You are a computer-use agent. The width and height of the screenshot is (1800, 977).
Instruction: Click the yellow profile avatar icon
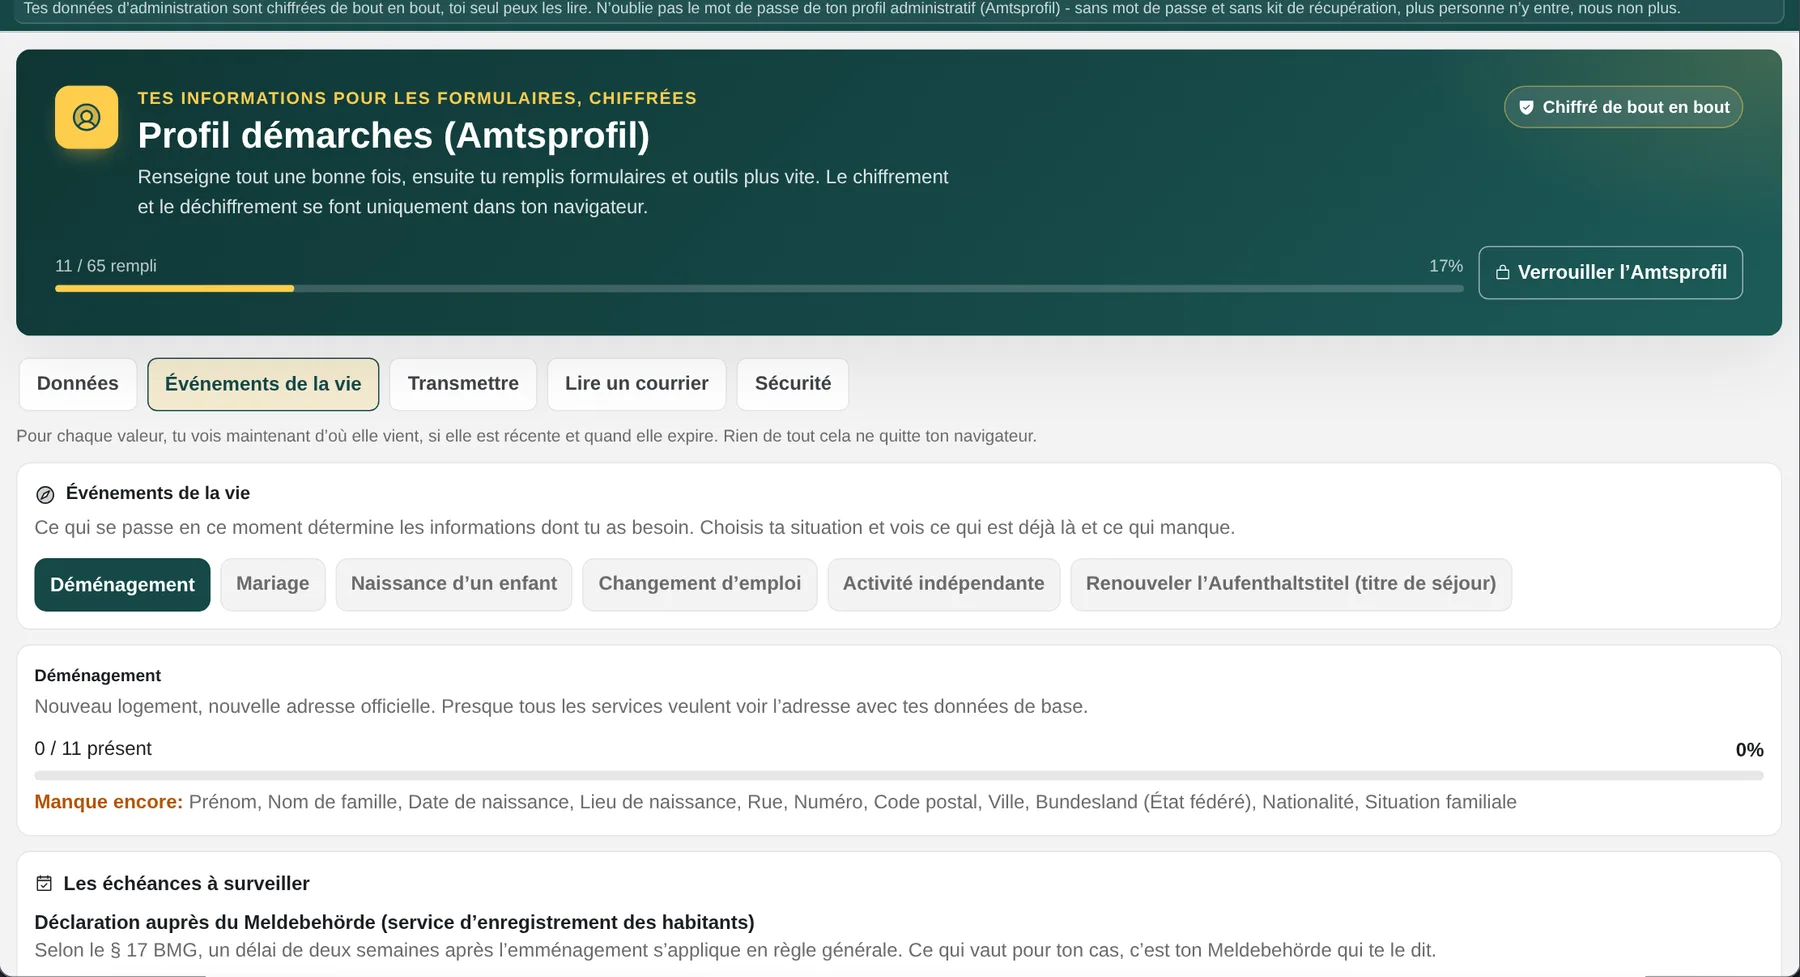86,117
